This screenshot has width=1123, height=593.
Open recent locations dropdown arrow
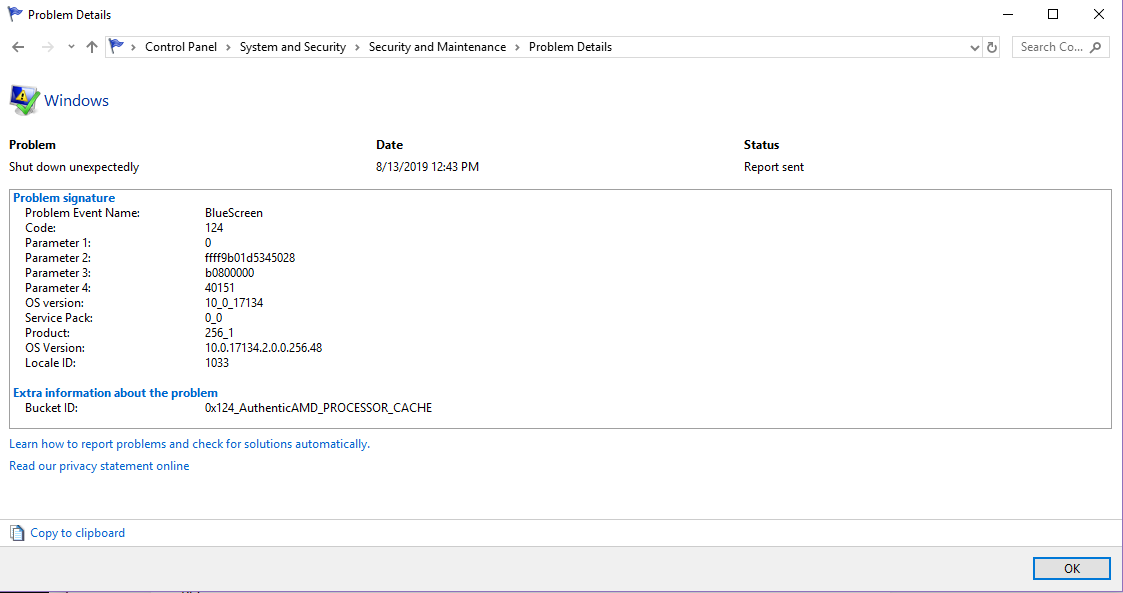point(71,47)
